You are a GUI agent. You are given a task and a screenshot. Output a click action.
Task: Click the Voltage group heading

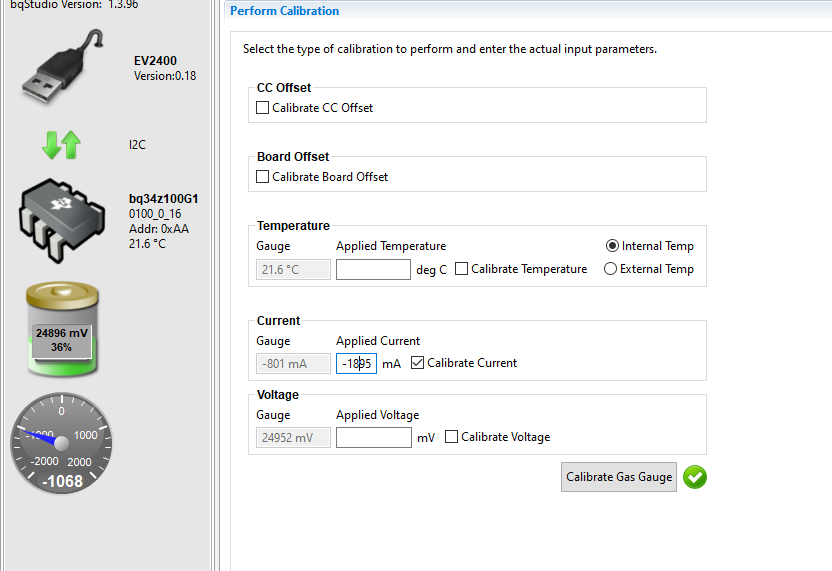pyautogui.click(x=278, y=395)
